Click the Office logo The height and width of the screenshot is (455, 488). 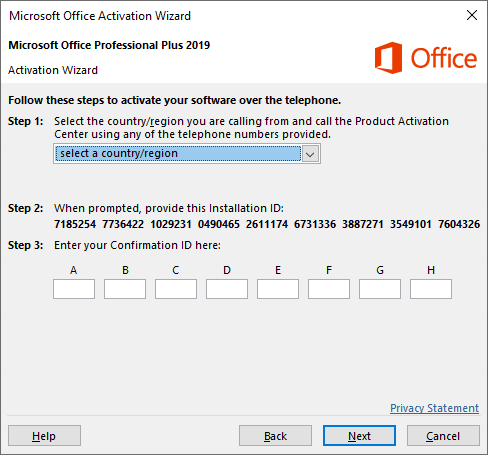[x=426, y=58]
